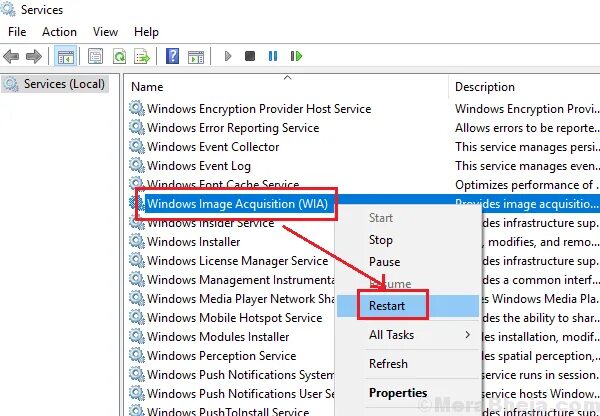Sort list by Name column header

pyautogui.click(x=285, y=87)
